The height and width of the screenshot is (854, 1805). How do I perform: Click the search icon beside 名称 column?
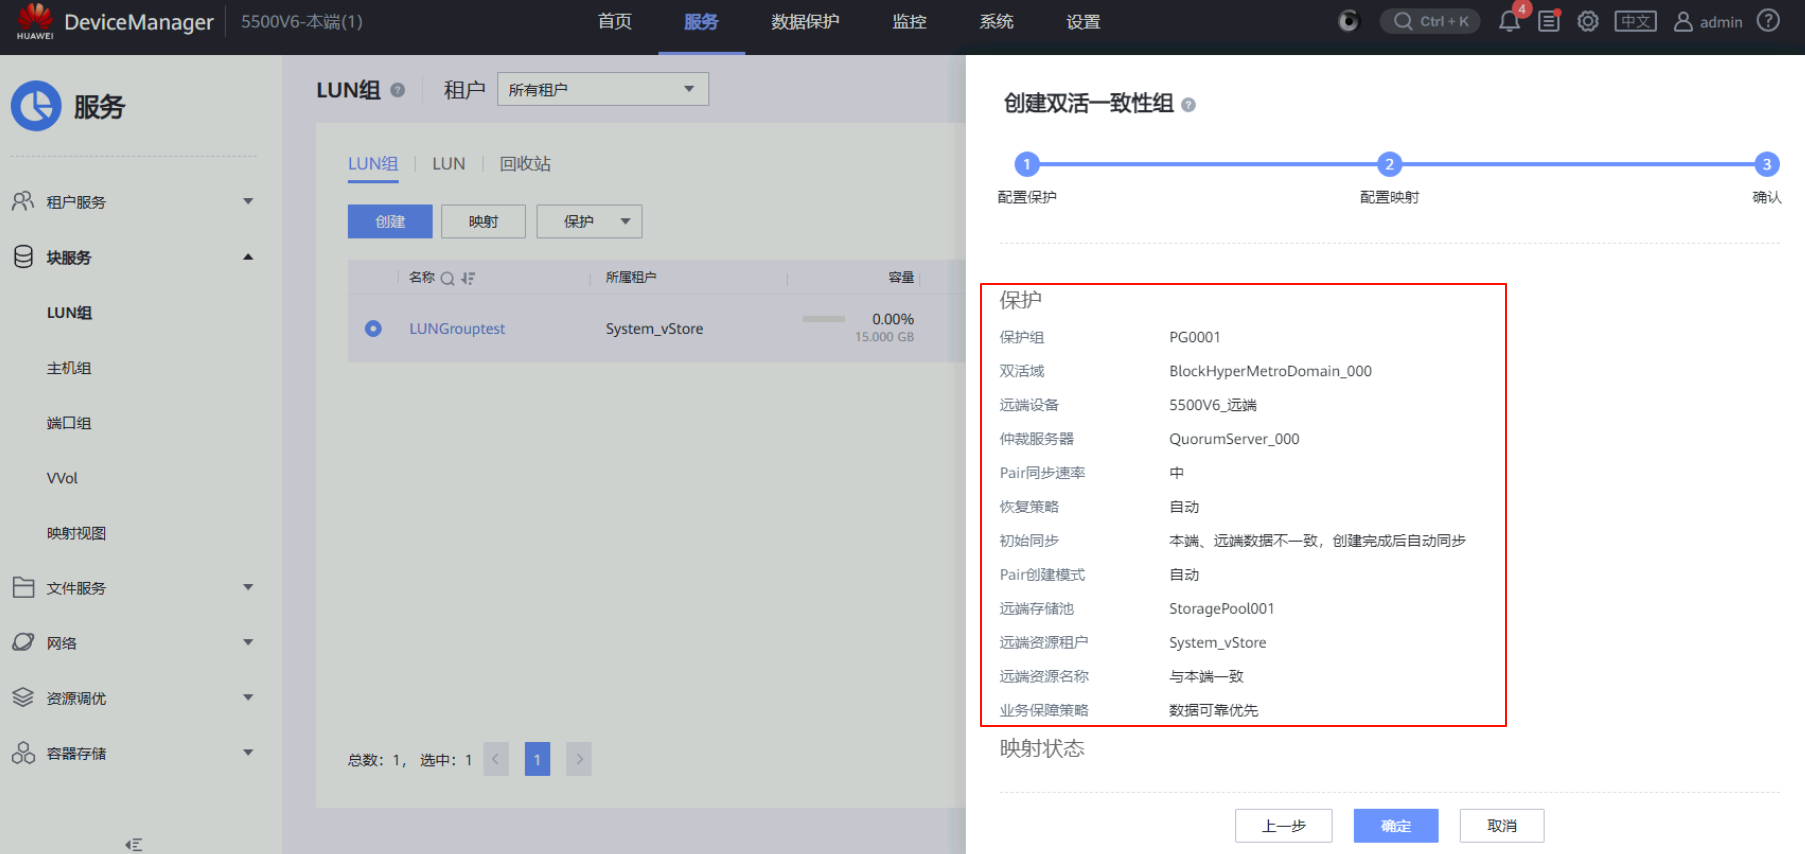[448, 278]
